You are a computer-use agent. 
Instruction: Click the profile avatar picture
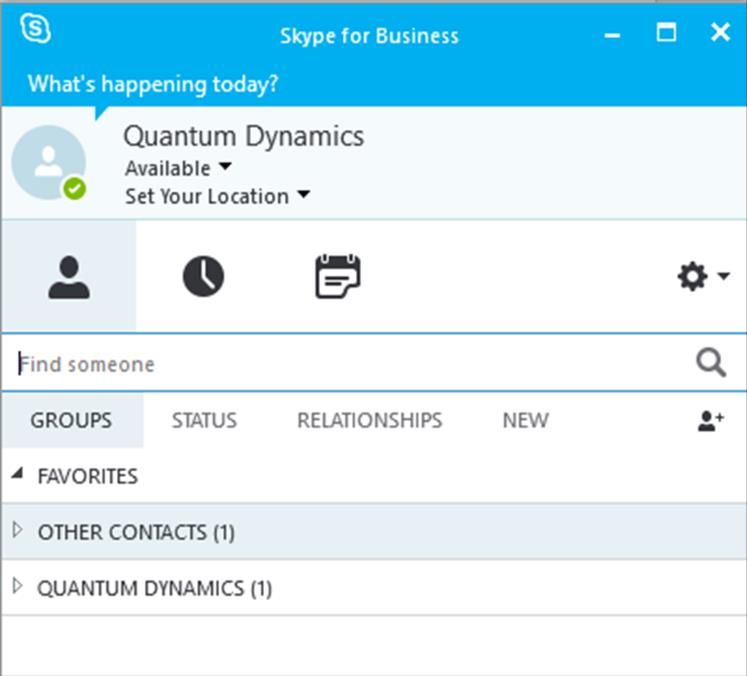49,162
